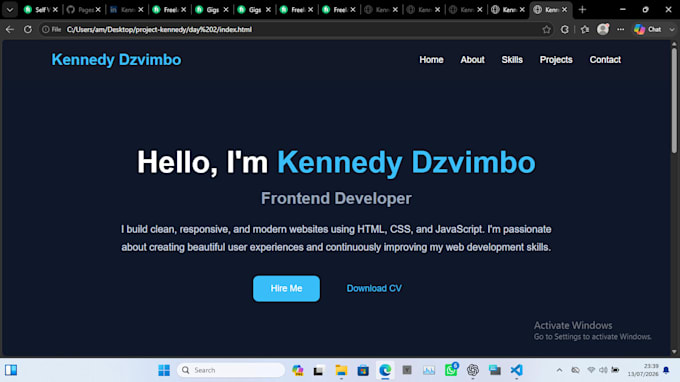
Task: Reload the page with the refresh icon
Action: [x=28, y=29]
